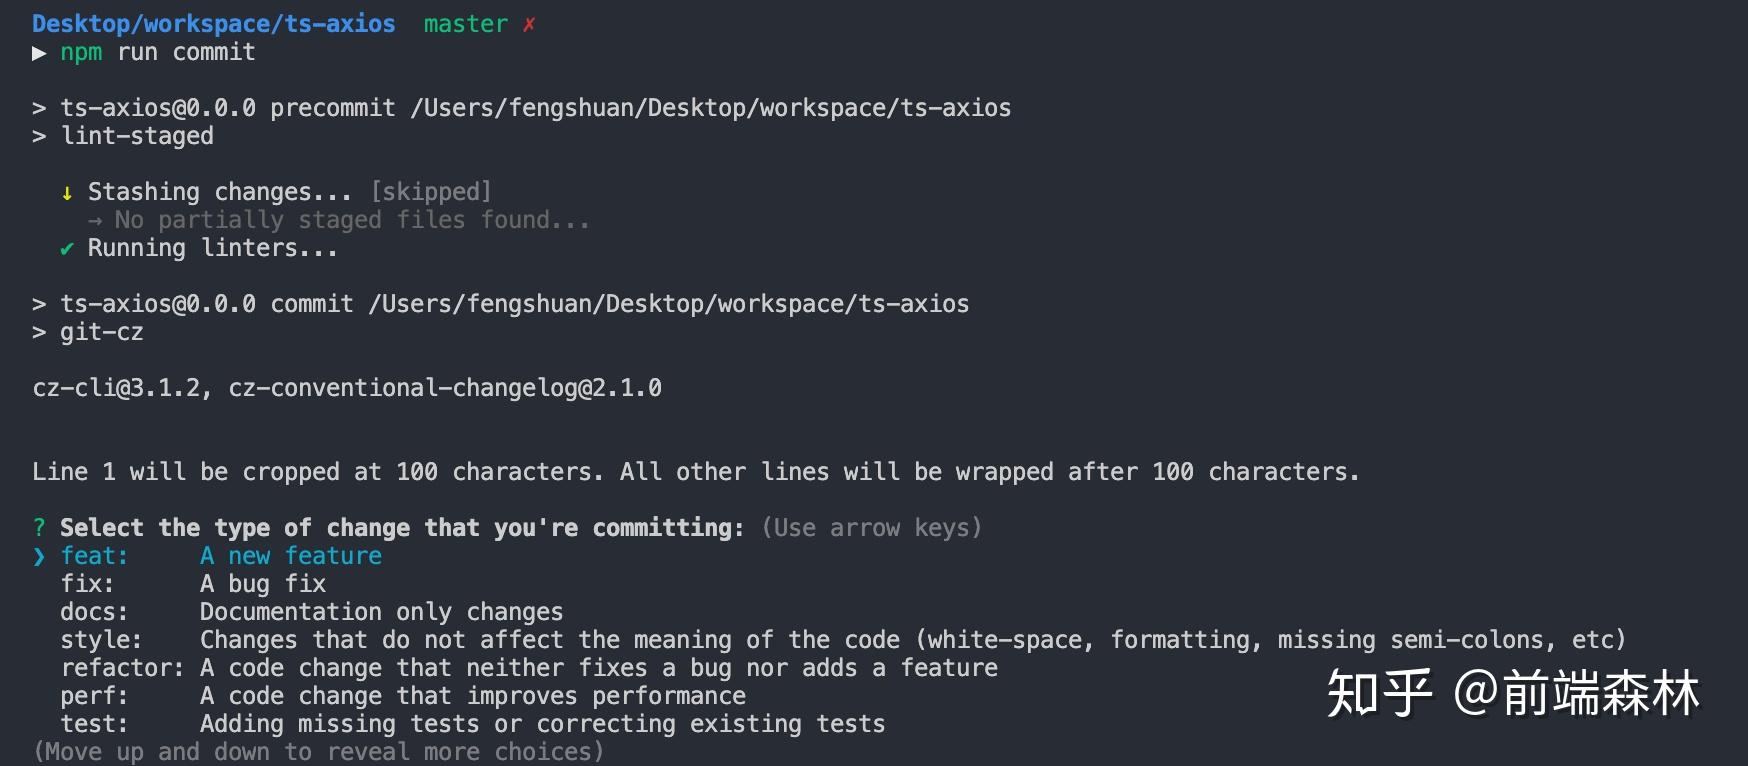Pick the 'refactor' commit type
Screen dimensions: 1748x766
point(122,668)
